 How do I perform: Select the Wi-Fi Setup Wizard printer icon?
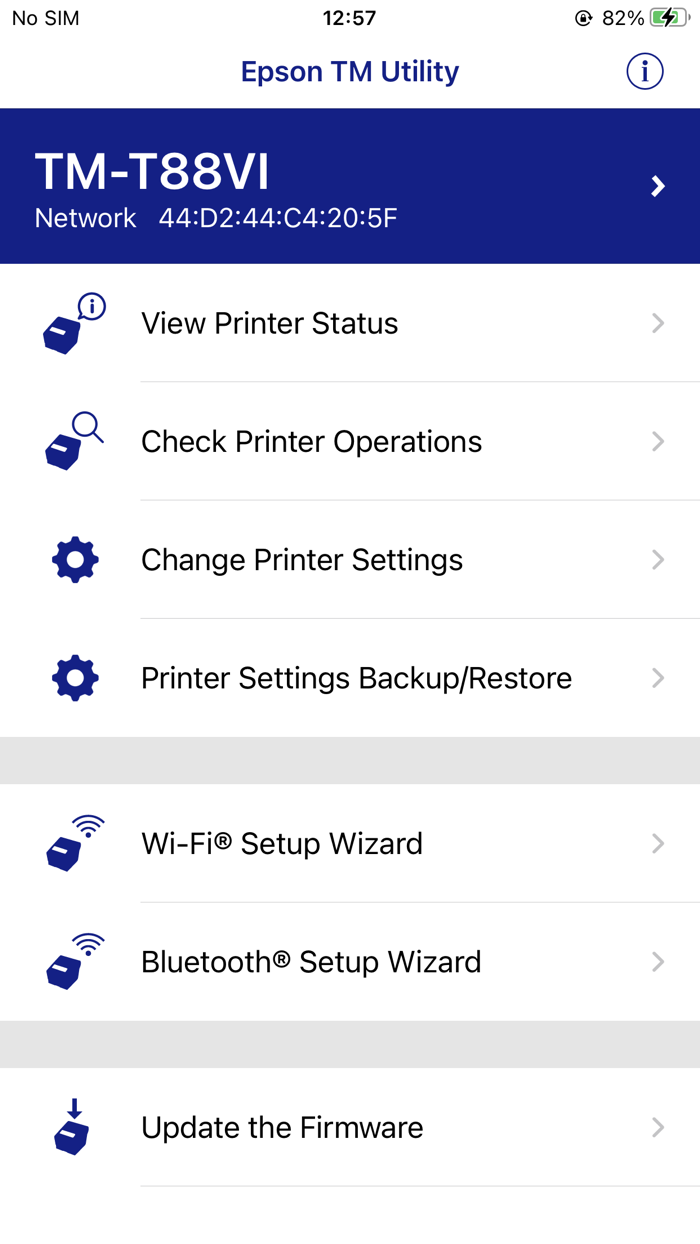click(x=73, y=843)
